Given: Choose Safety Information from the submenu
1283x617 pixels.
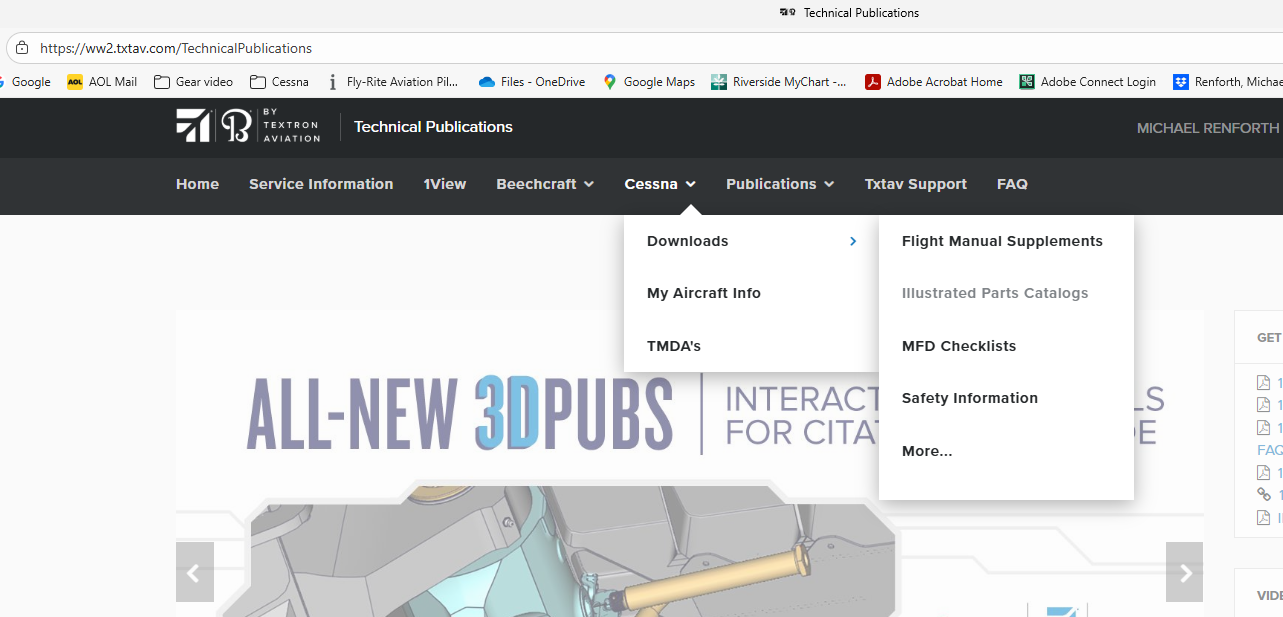Looking at the screenshot, I should [x=970, y=398].
